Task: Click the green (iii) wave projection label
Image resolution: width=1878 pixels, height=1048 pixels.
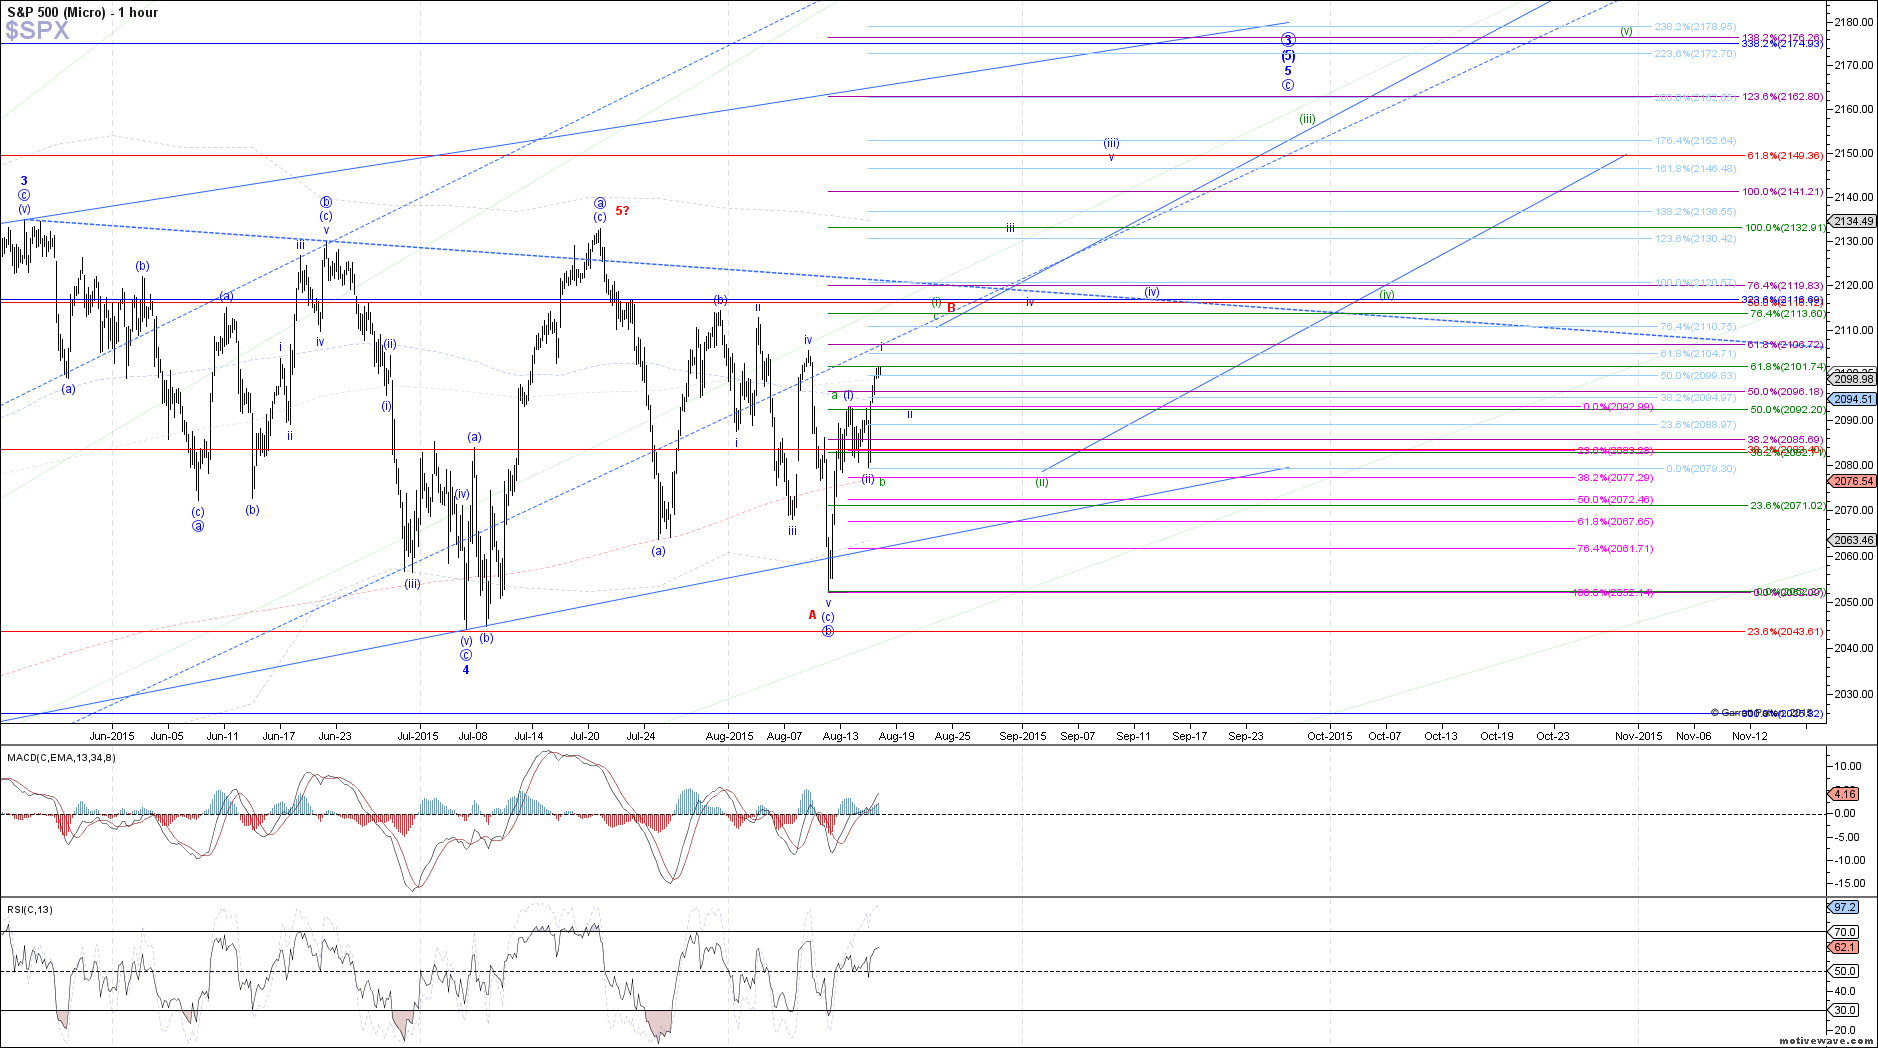Action: tap(1307, 119)
